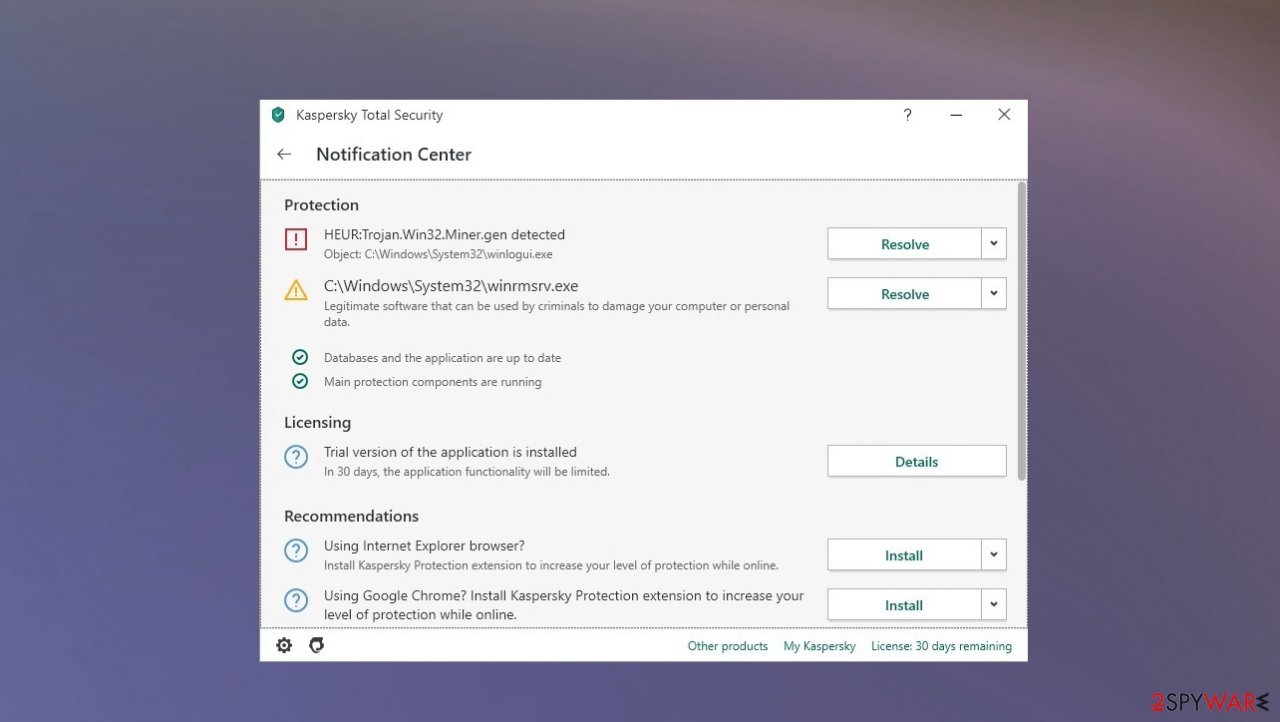
Task: Open the My Kaspersky link
Action: tap(820, 646)
